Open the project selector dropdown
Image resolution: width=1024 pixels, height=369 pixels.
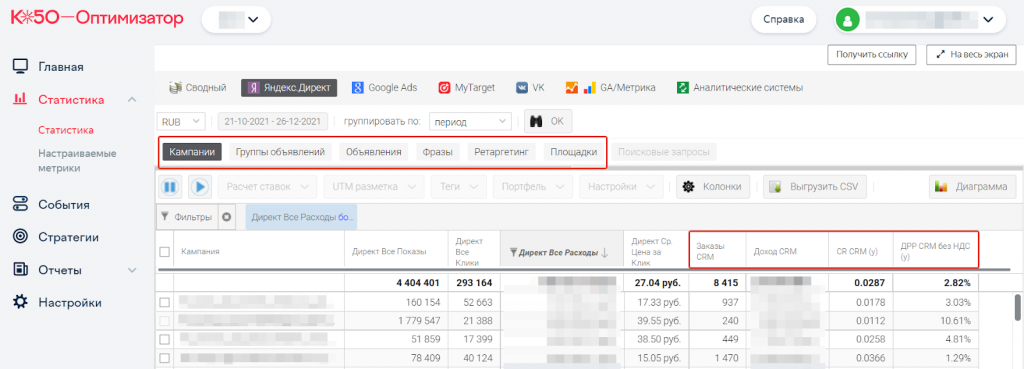point(236,20)
